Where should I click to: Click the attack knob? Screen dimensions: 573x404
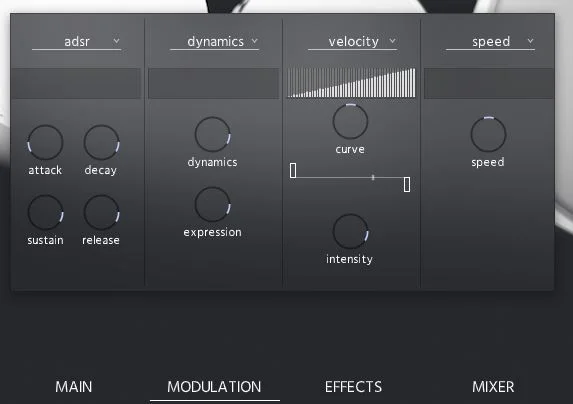pyautogui.click(x=45, y=142)
